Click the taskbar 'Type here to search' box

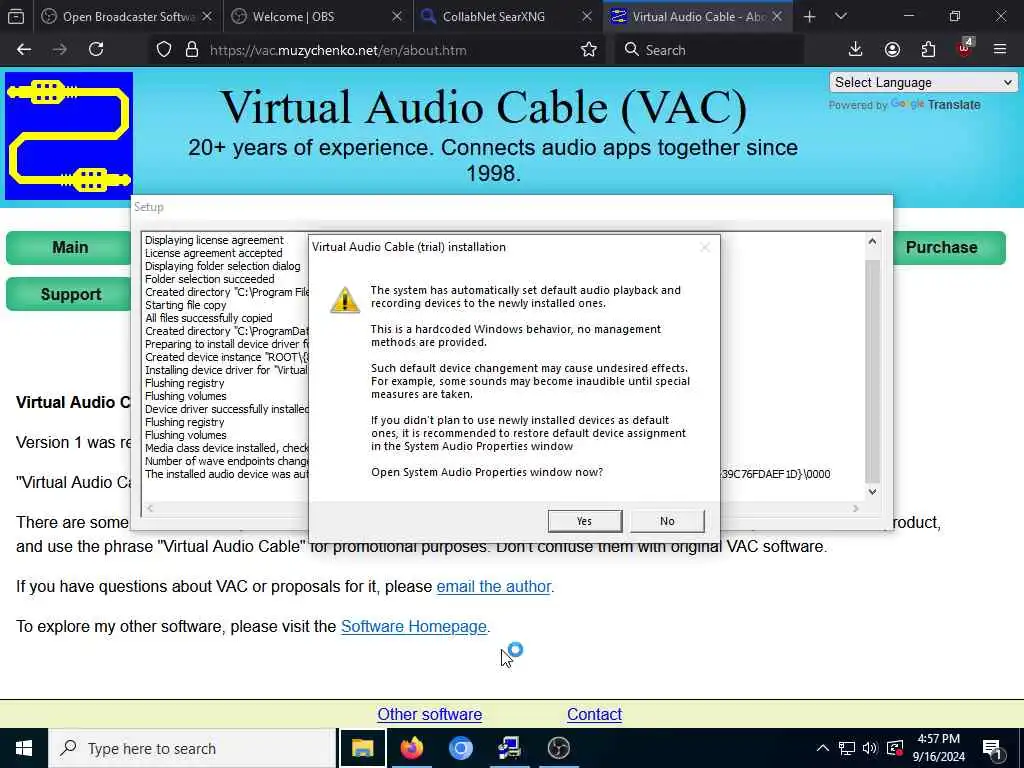192,748
